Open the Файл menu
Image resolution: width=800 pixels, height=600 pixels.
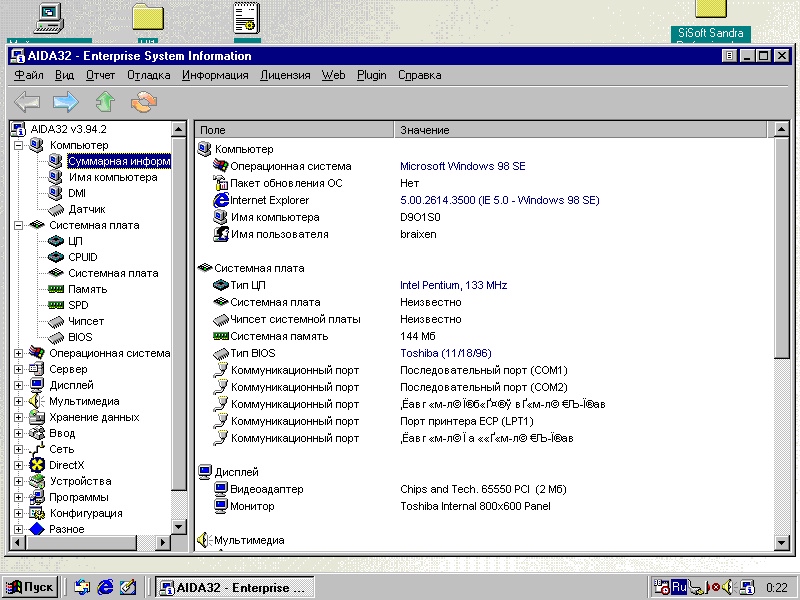click(29, 75)
